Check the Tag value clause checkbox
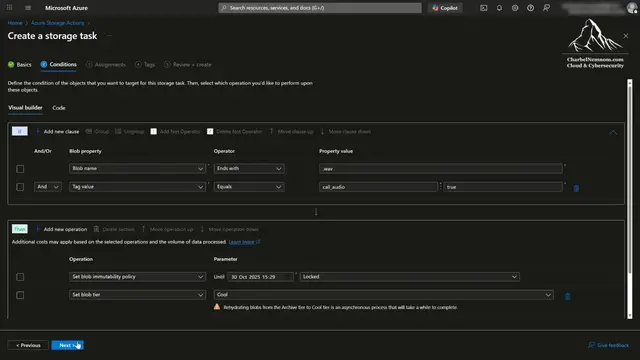Image resolution: width=640 pixels, height=360 pixels. pos(20,187)
